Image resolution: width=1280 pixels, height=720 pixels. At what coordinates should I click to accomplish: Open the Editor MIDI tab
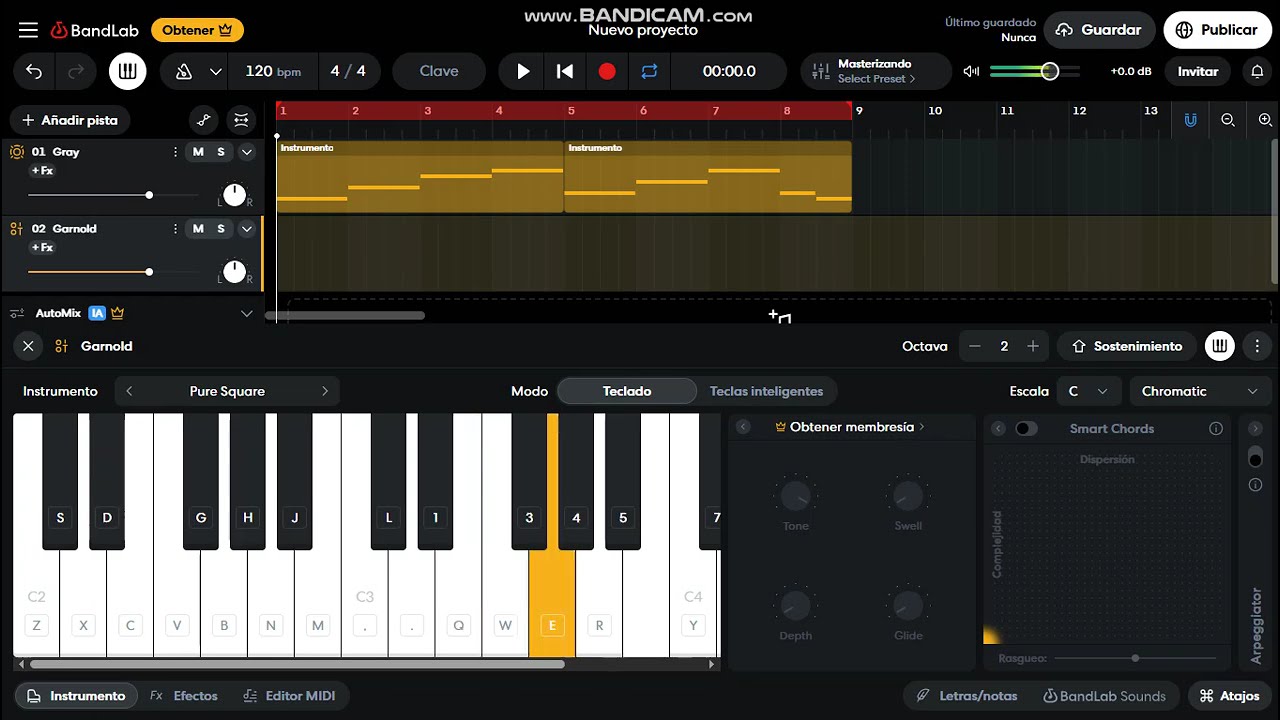coord(289,696)
